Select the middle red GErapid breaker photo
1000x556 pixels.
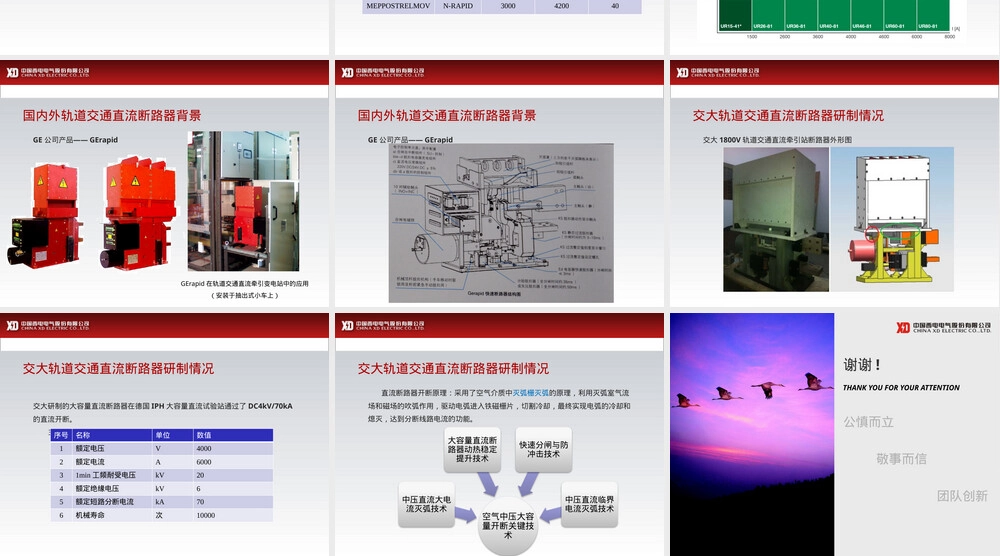pyautogui.click(x=137, y=212)
